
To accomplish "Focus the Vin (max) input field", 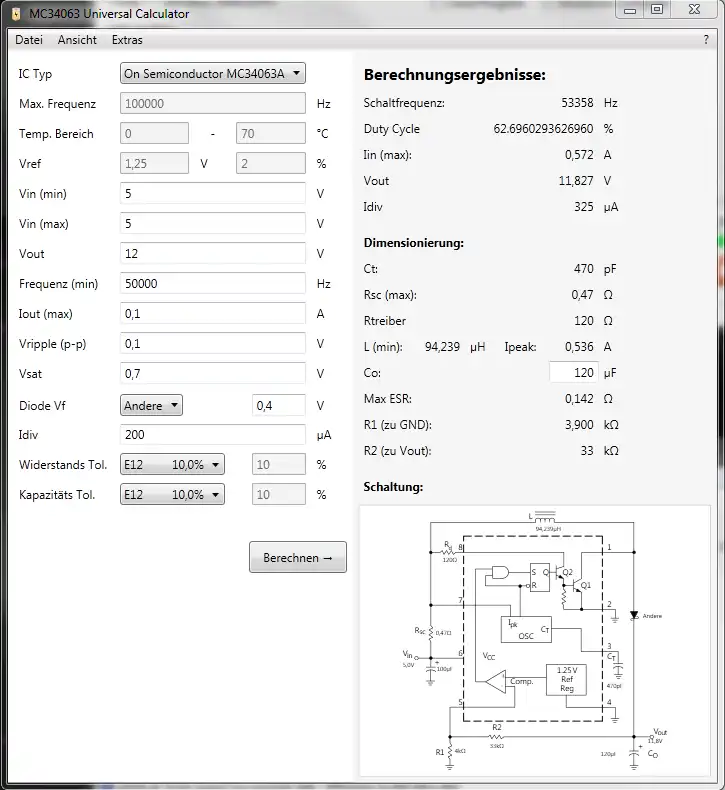I will tap(213, 224).
